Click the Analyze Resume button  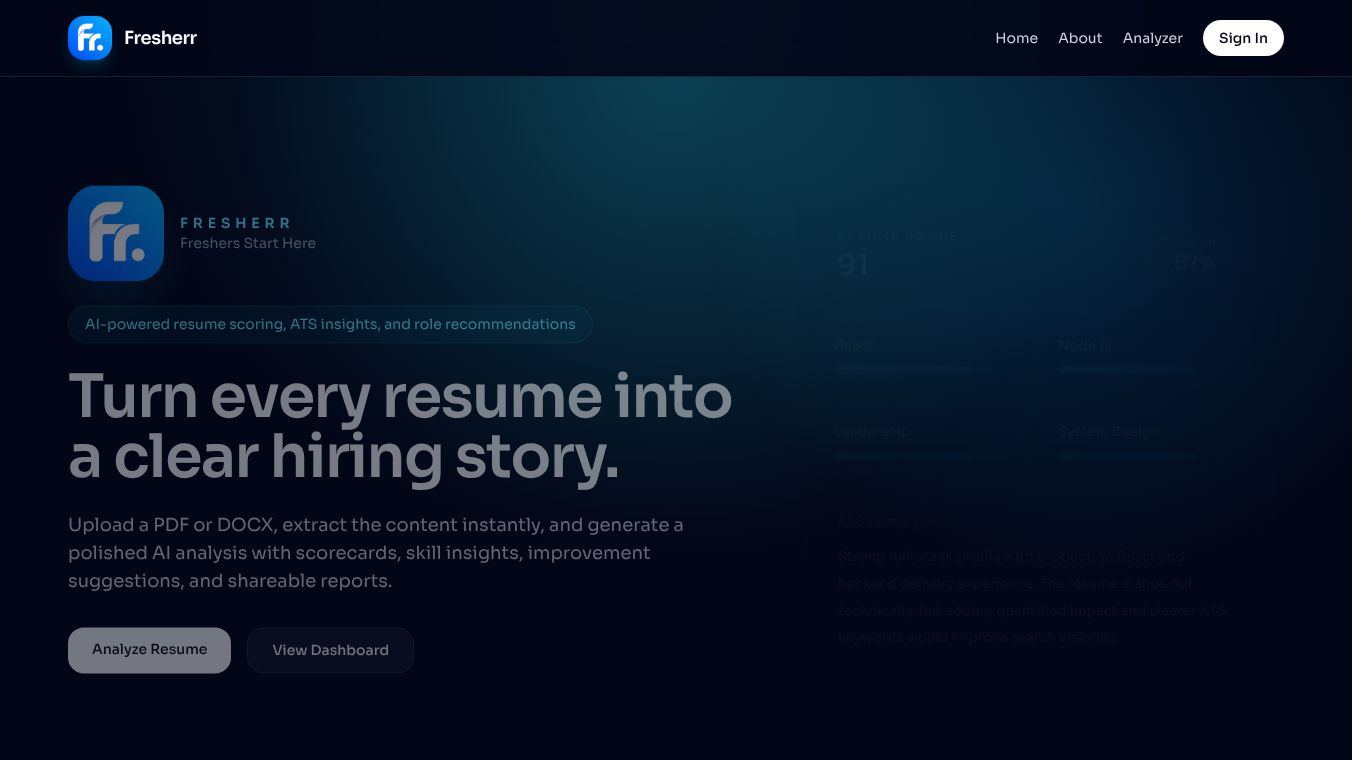click(149, 650)
